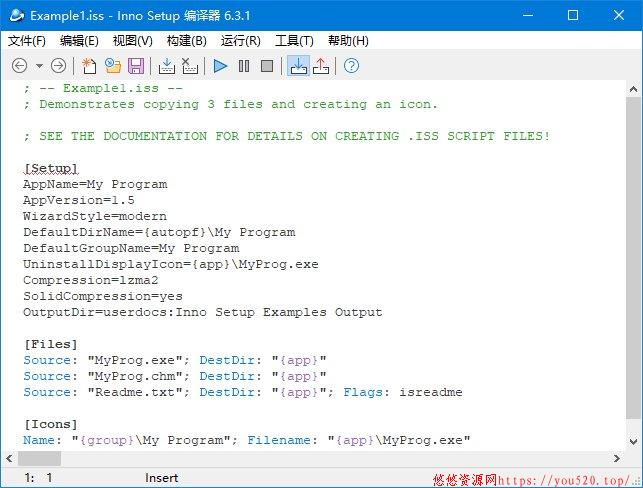The width and height of the screenshot is (643, 488).
Task: Toggle the Target Uninstall upload icon
Action: click(x=321, y=66)
